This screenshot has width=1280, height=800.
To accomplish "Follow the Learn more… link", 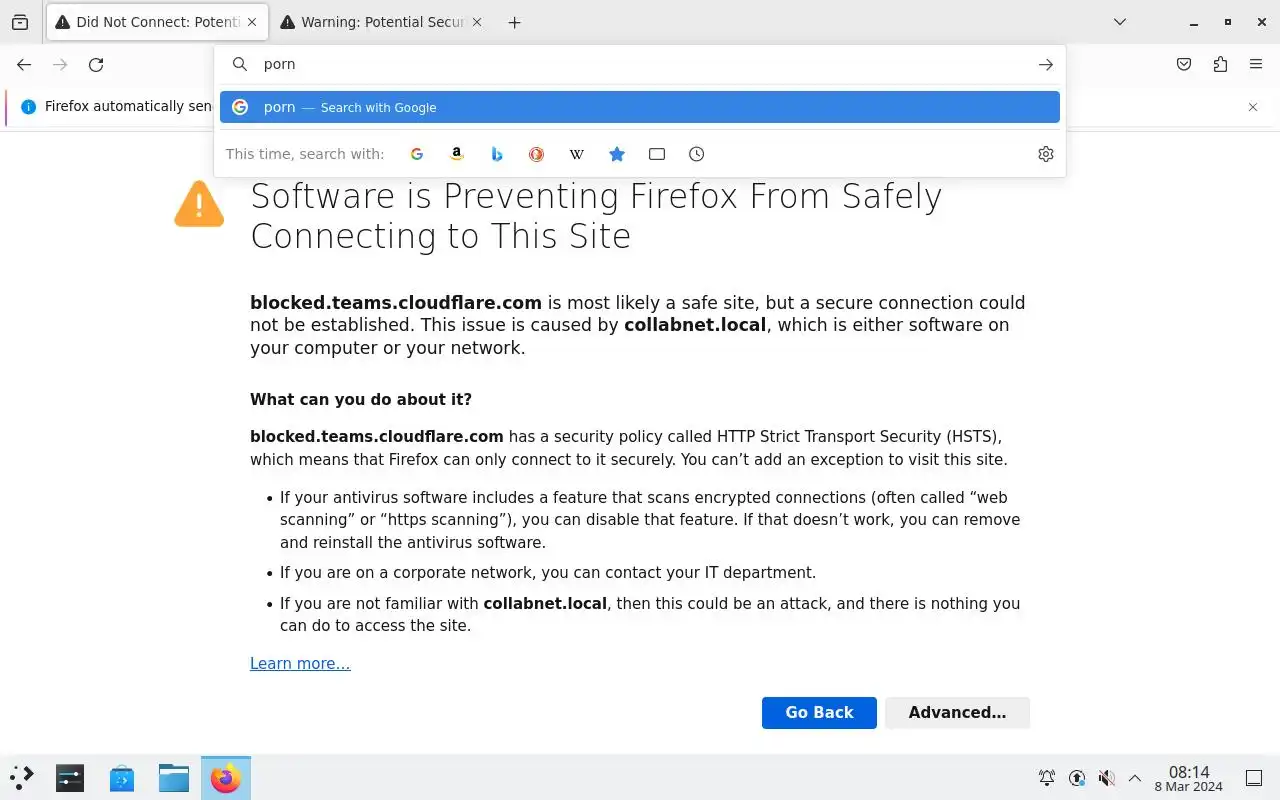I will click(300, 664).
